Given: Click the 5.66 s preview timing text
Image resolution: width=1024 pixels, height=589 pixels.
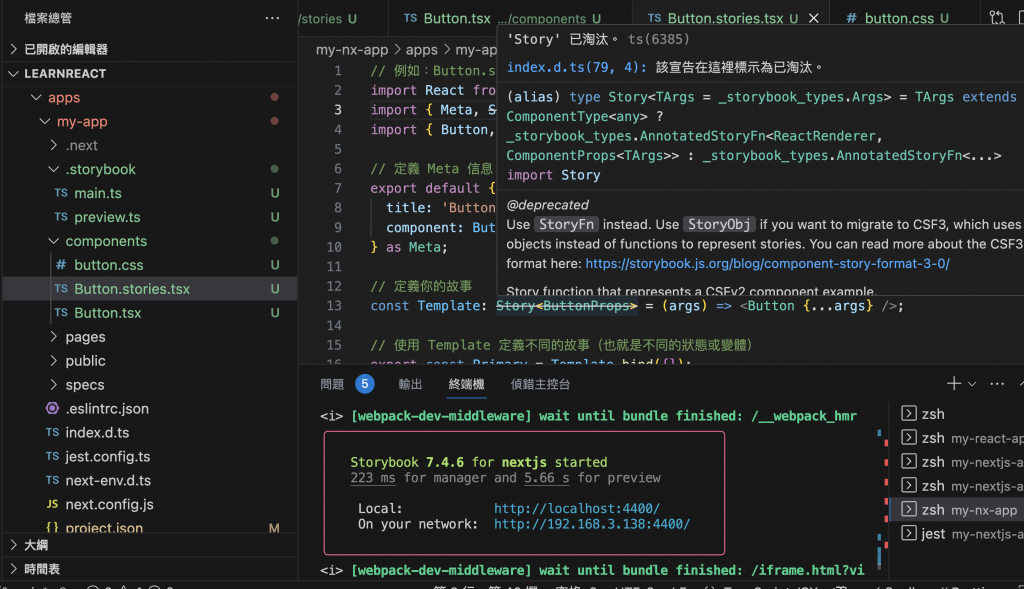Looking at the screenshot, I should coord(546,478).
